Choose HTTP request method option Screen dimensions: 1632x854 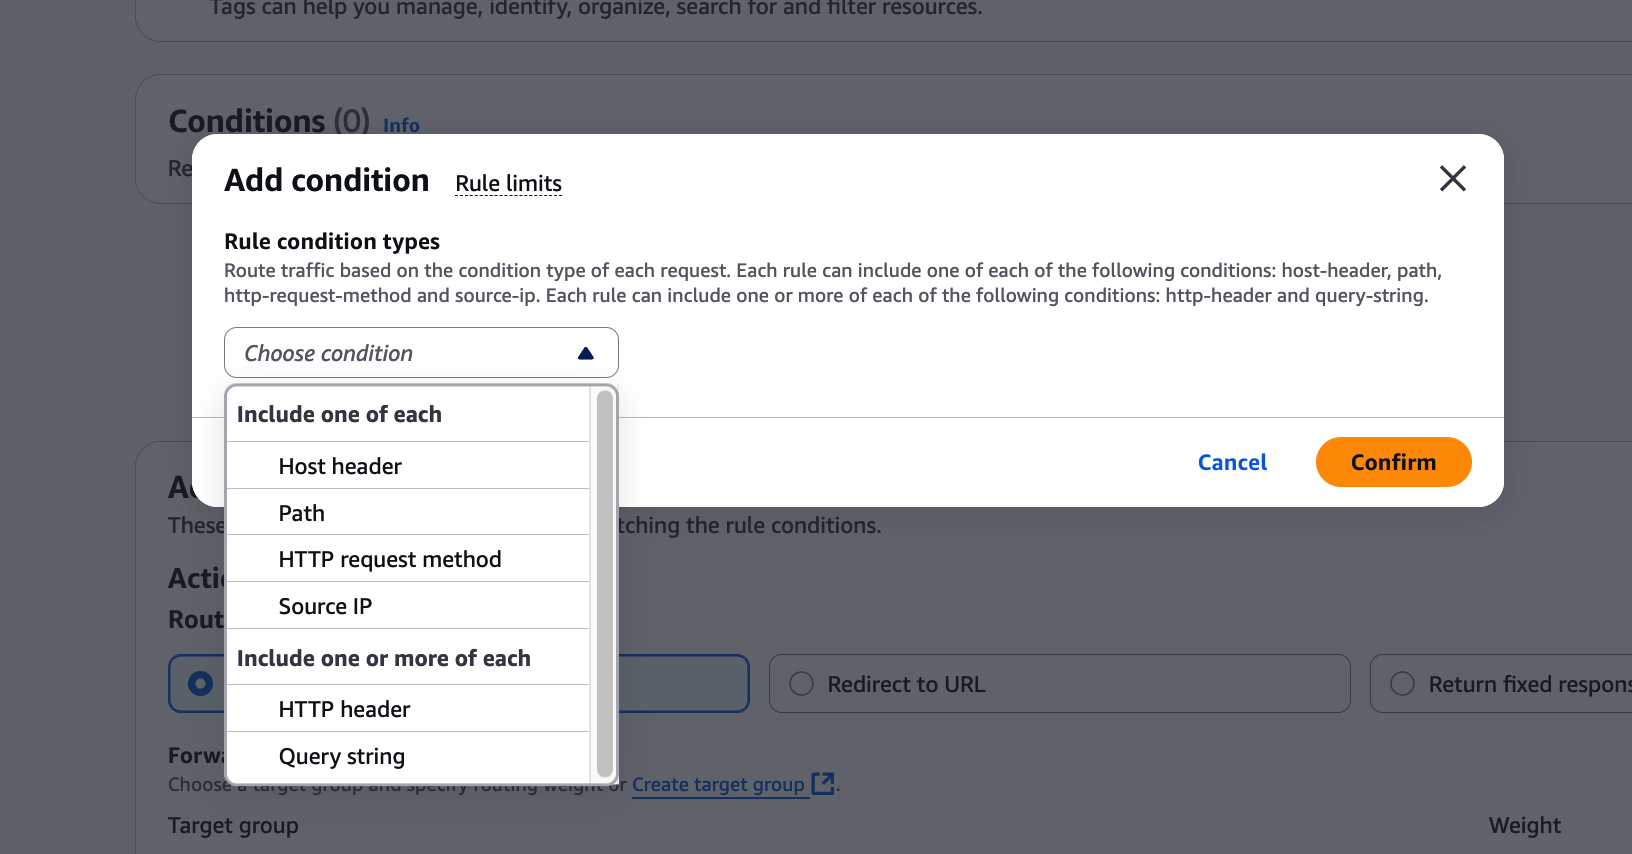coord(390,560)
